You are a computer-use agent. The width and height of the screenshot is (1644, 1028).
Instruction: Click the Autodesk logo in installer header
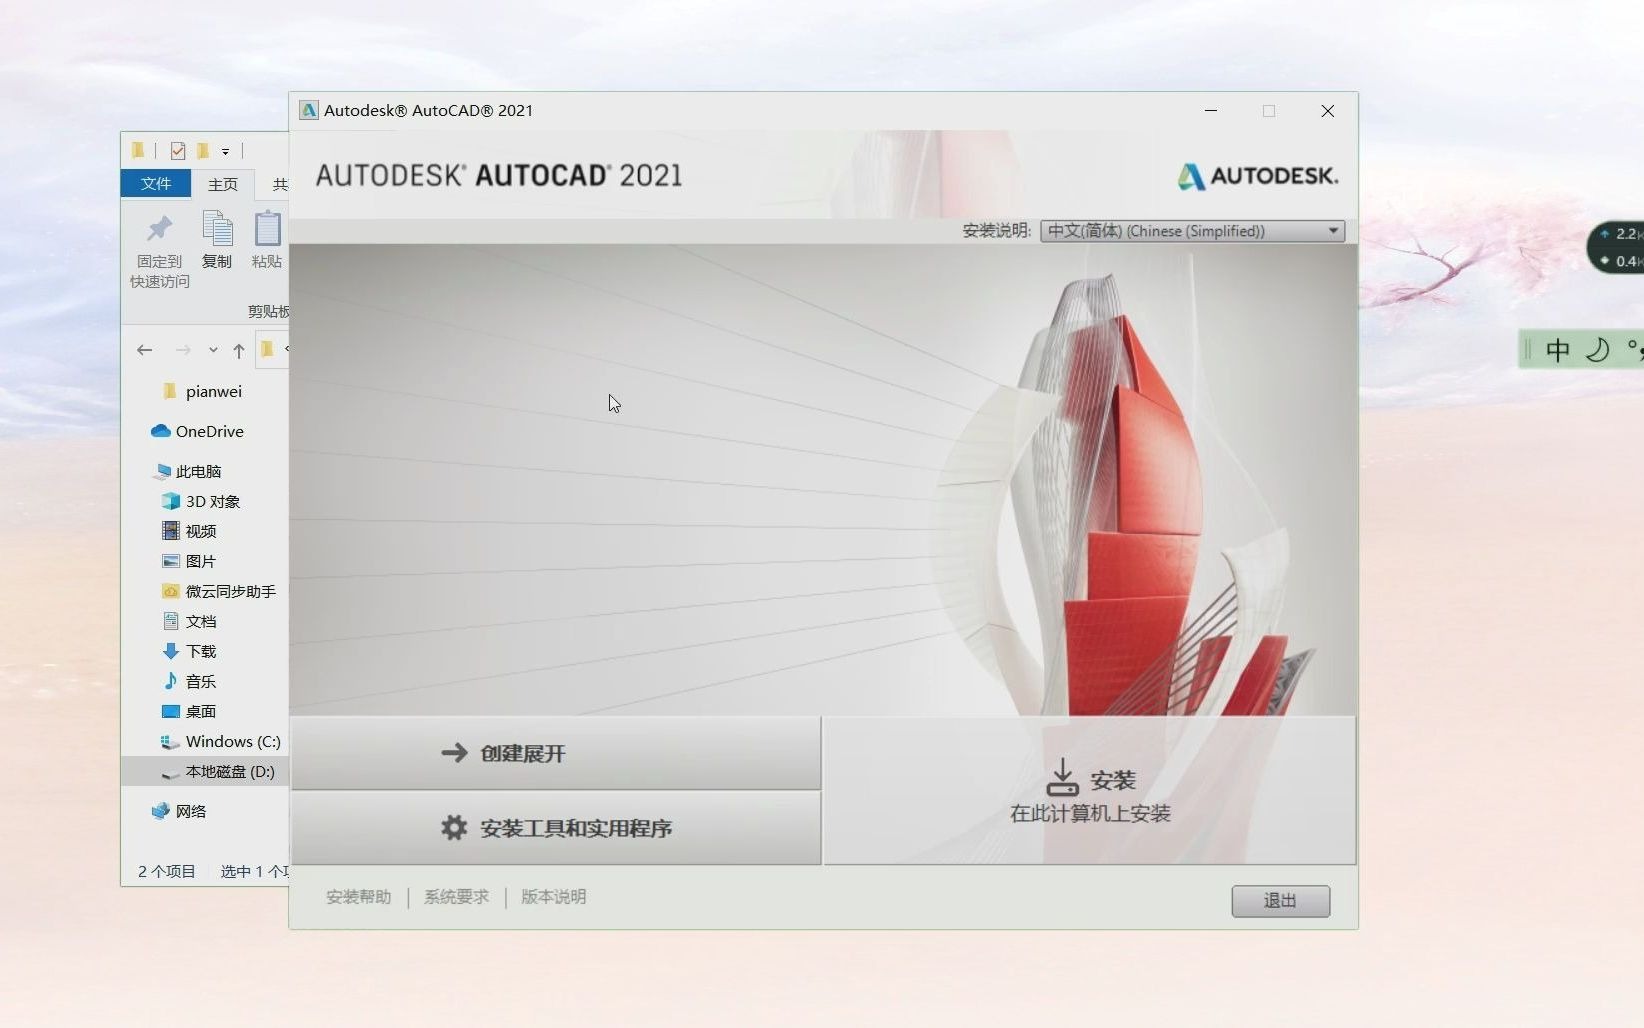pos(1257,176)
